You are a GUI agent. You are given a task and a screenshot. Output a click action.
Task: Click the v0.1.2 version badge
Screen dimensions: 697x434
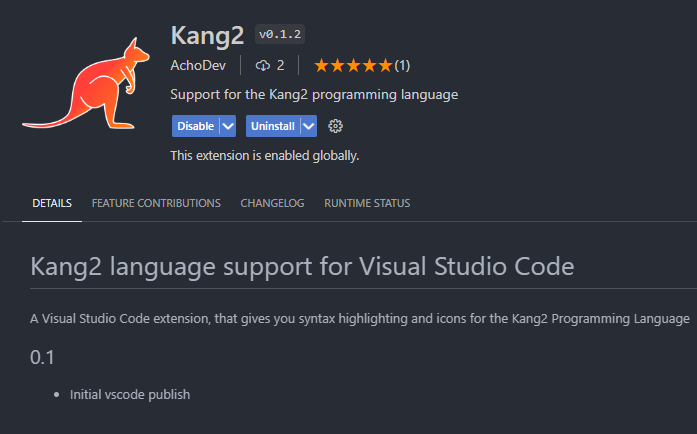click(x=280, y=34)
